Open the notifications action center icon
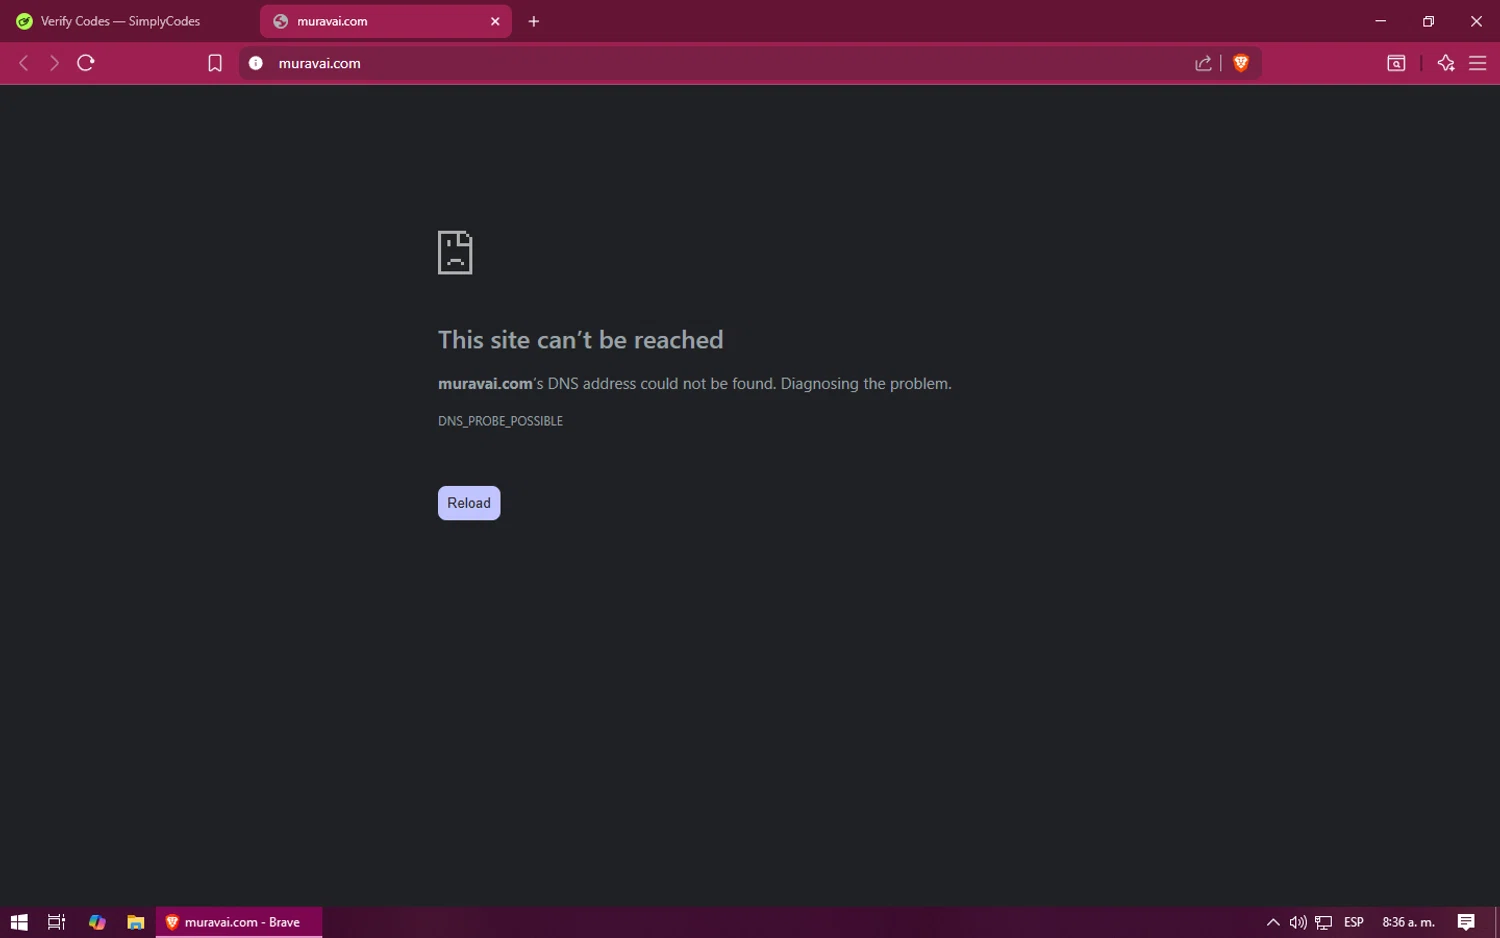The height and width of the screenshot is (938, 1500). point(1466,922)
